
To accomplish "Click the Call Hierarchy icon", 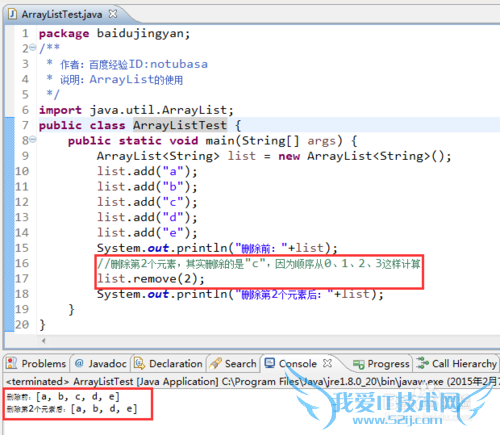I will (x=422, y=363).
